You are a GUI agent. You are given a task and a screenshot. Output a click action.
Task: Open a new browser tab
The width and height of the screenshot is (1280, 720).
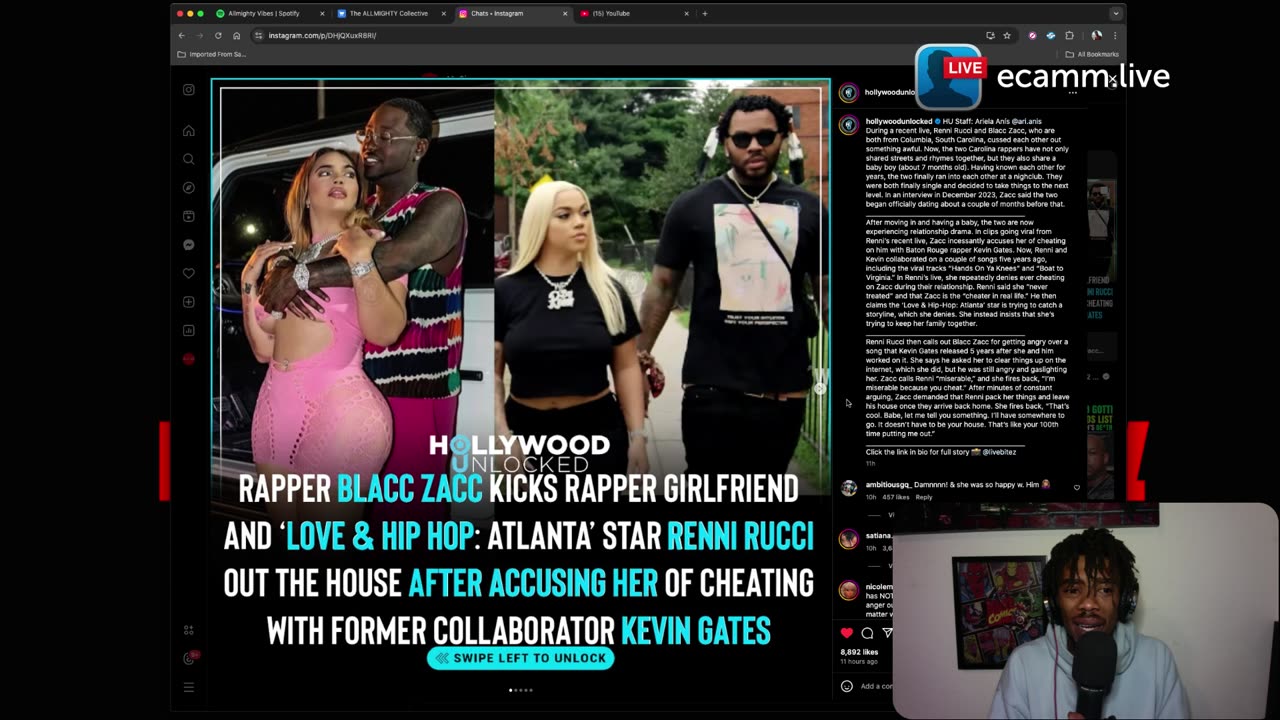point(705,13)
